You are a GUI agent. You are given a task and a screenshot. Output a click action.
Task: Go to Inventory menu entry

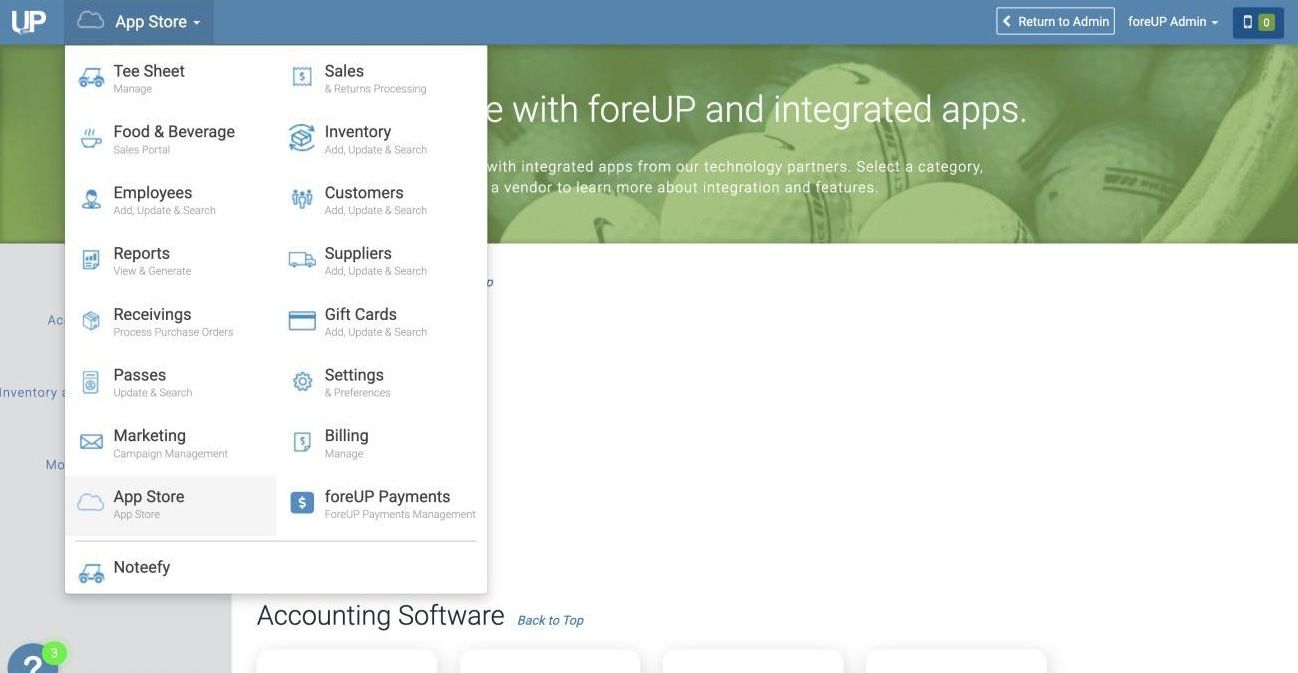381,139
